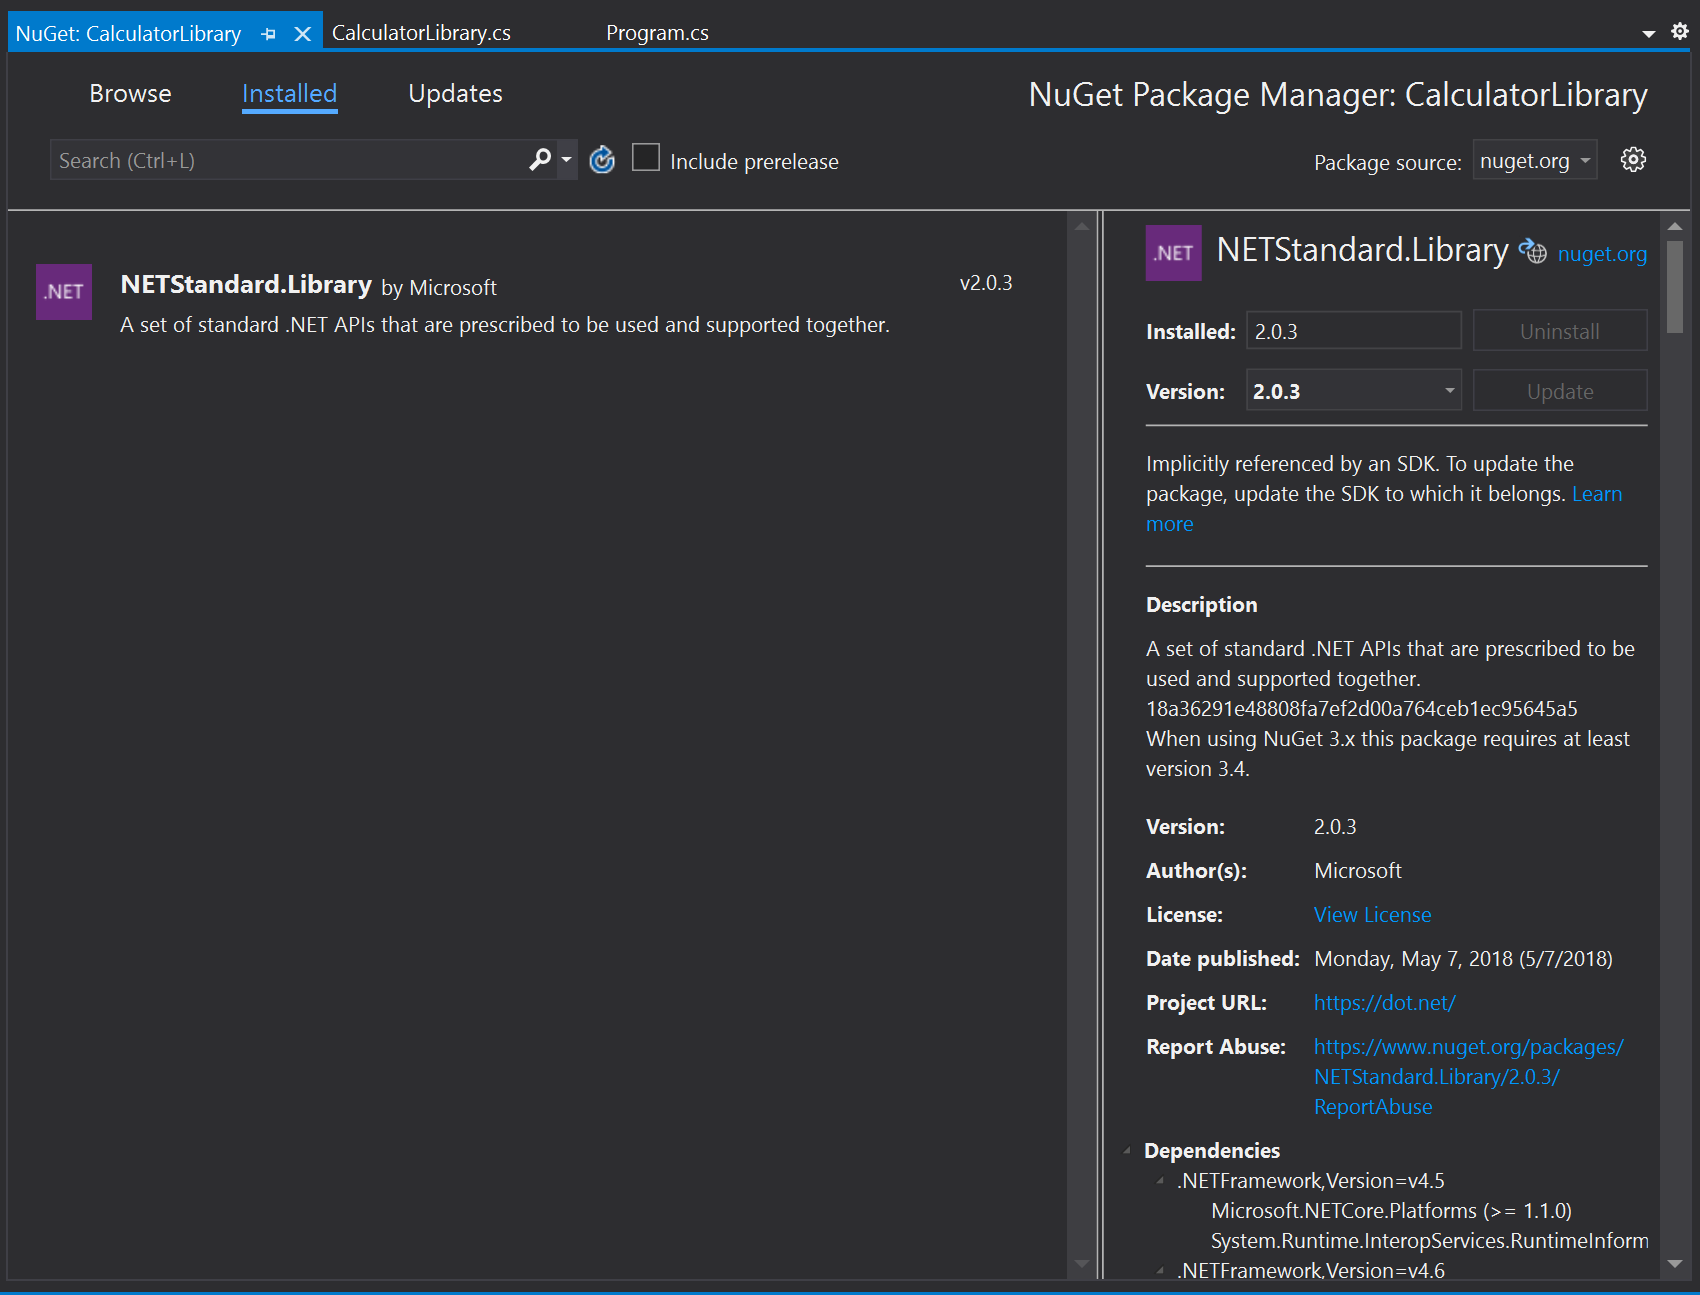Click the search magnifier icon
The width and height of the screenshot is (1700, 1295).
(540, 160)
